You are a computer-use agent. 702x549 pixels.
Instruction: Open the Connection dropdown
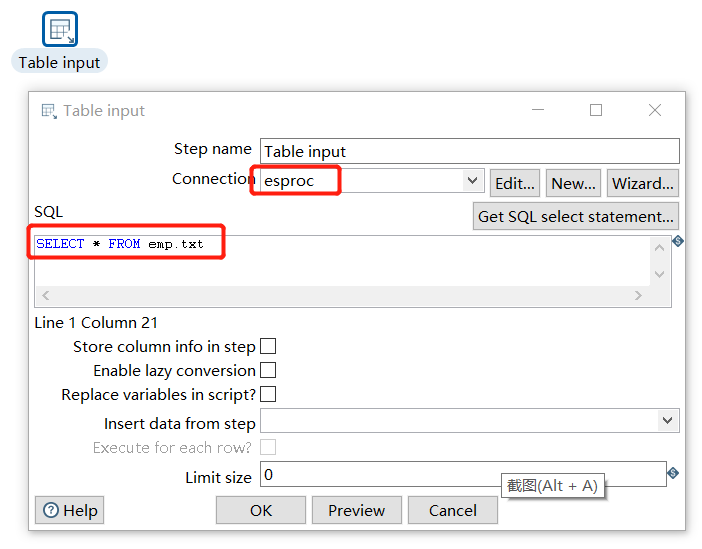pyautogui.click(x=473, y=181)
